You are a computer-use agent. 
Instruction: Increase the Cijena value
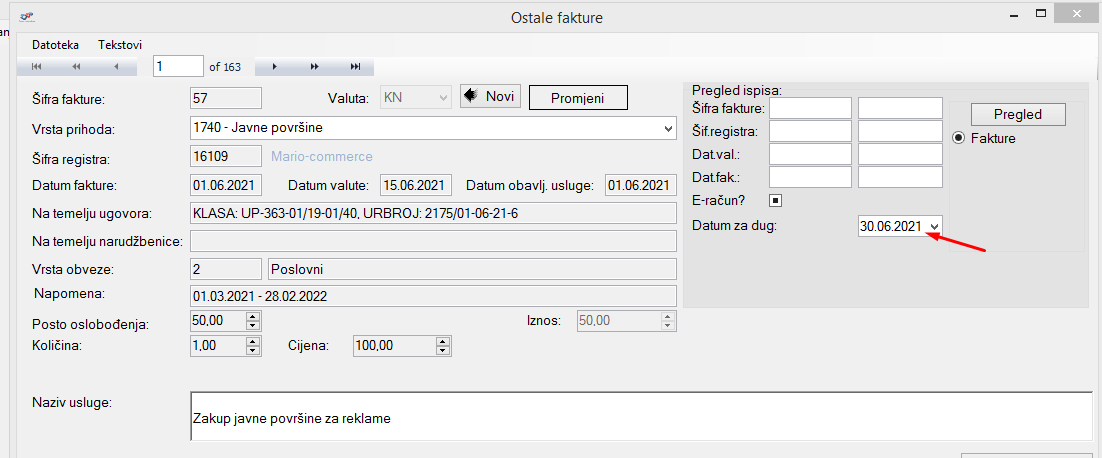pyautogui.click(x=442, y=341)
